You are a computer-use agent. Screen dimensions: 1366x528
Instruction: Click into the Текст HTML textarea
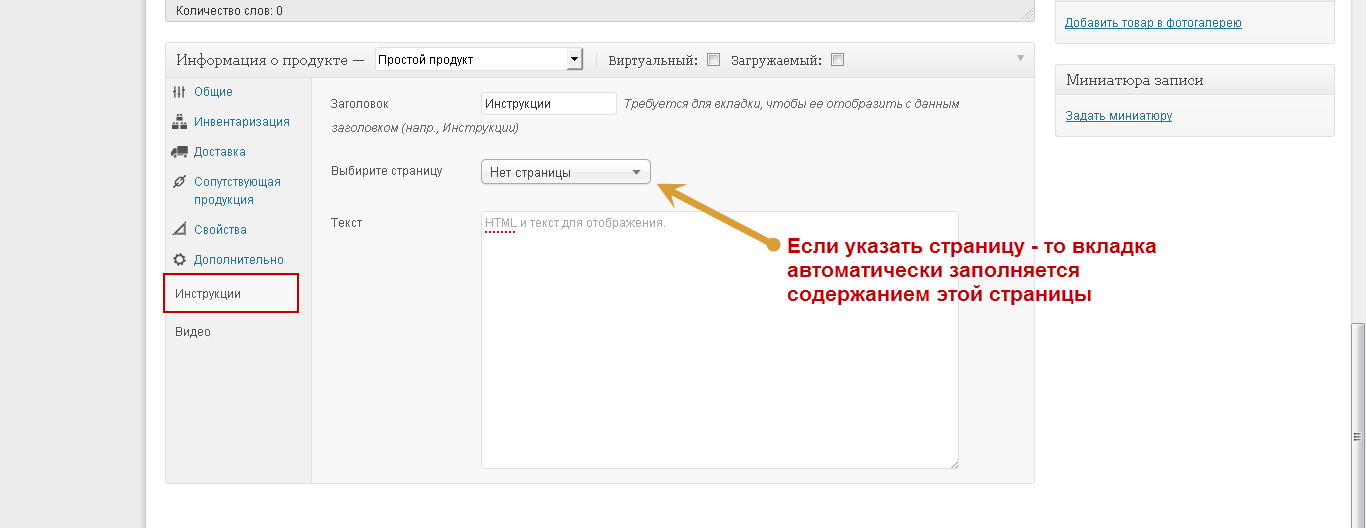pos(720,340)
